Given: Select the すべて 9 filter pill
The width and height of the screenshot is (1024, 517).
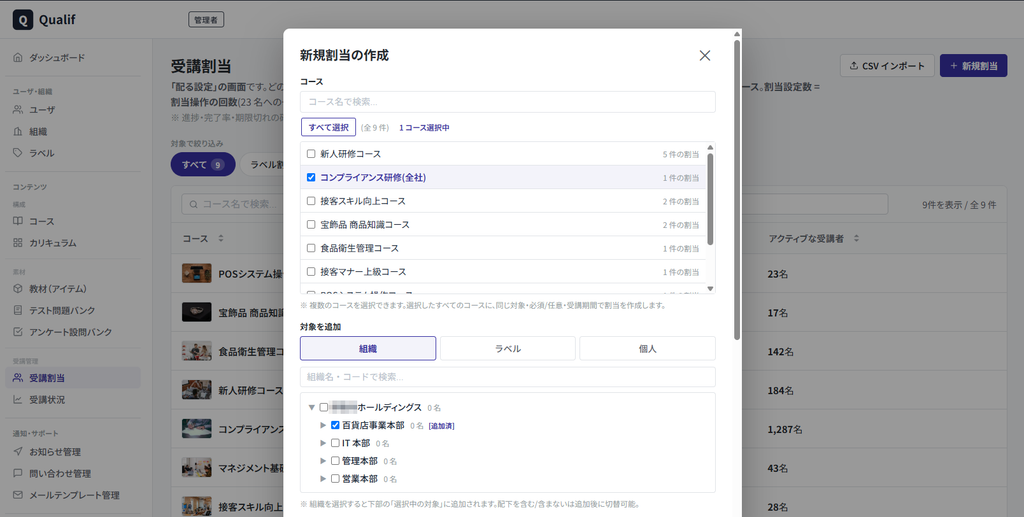Looking at the screenshot, I should 202,165.
